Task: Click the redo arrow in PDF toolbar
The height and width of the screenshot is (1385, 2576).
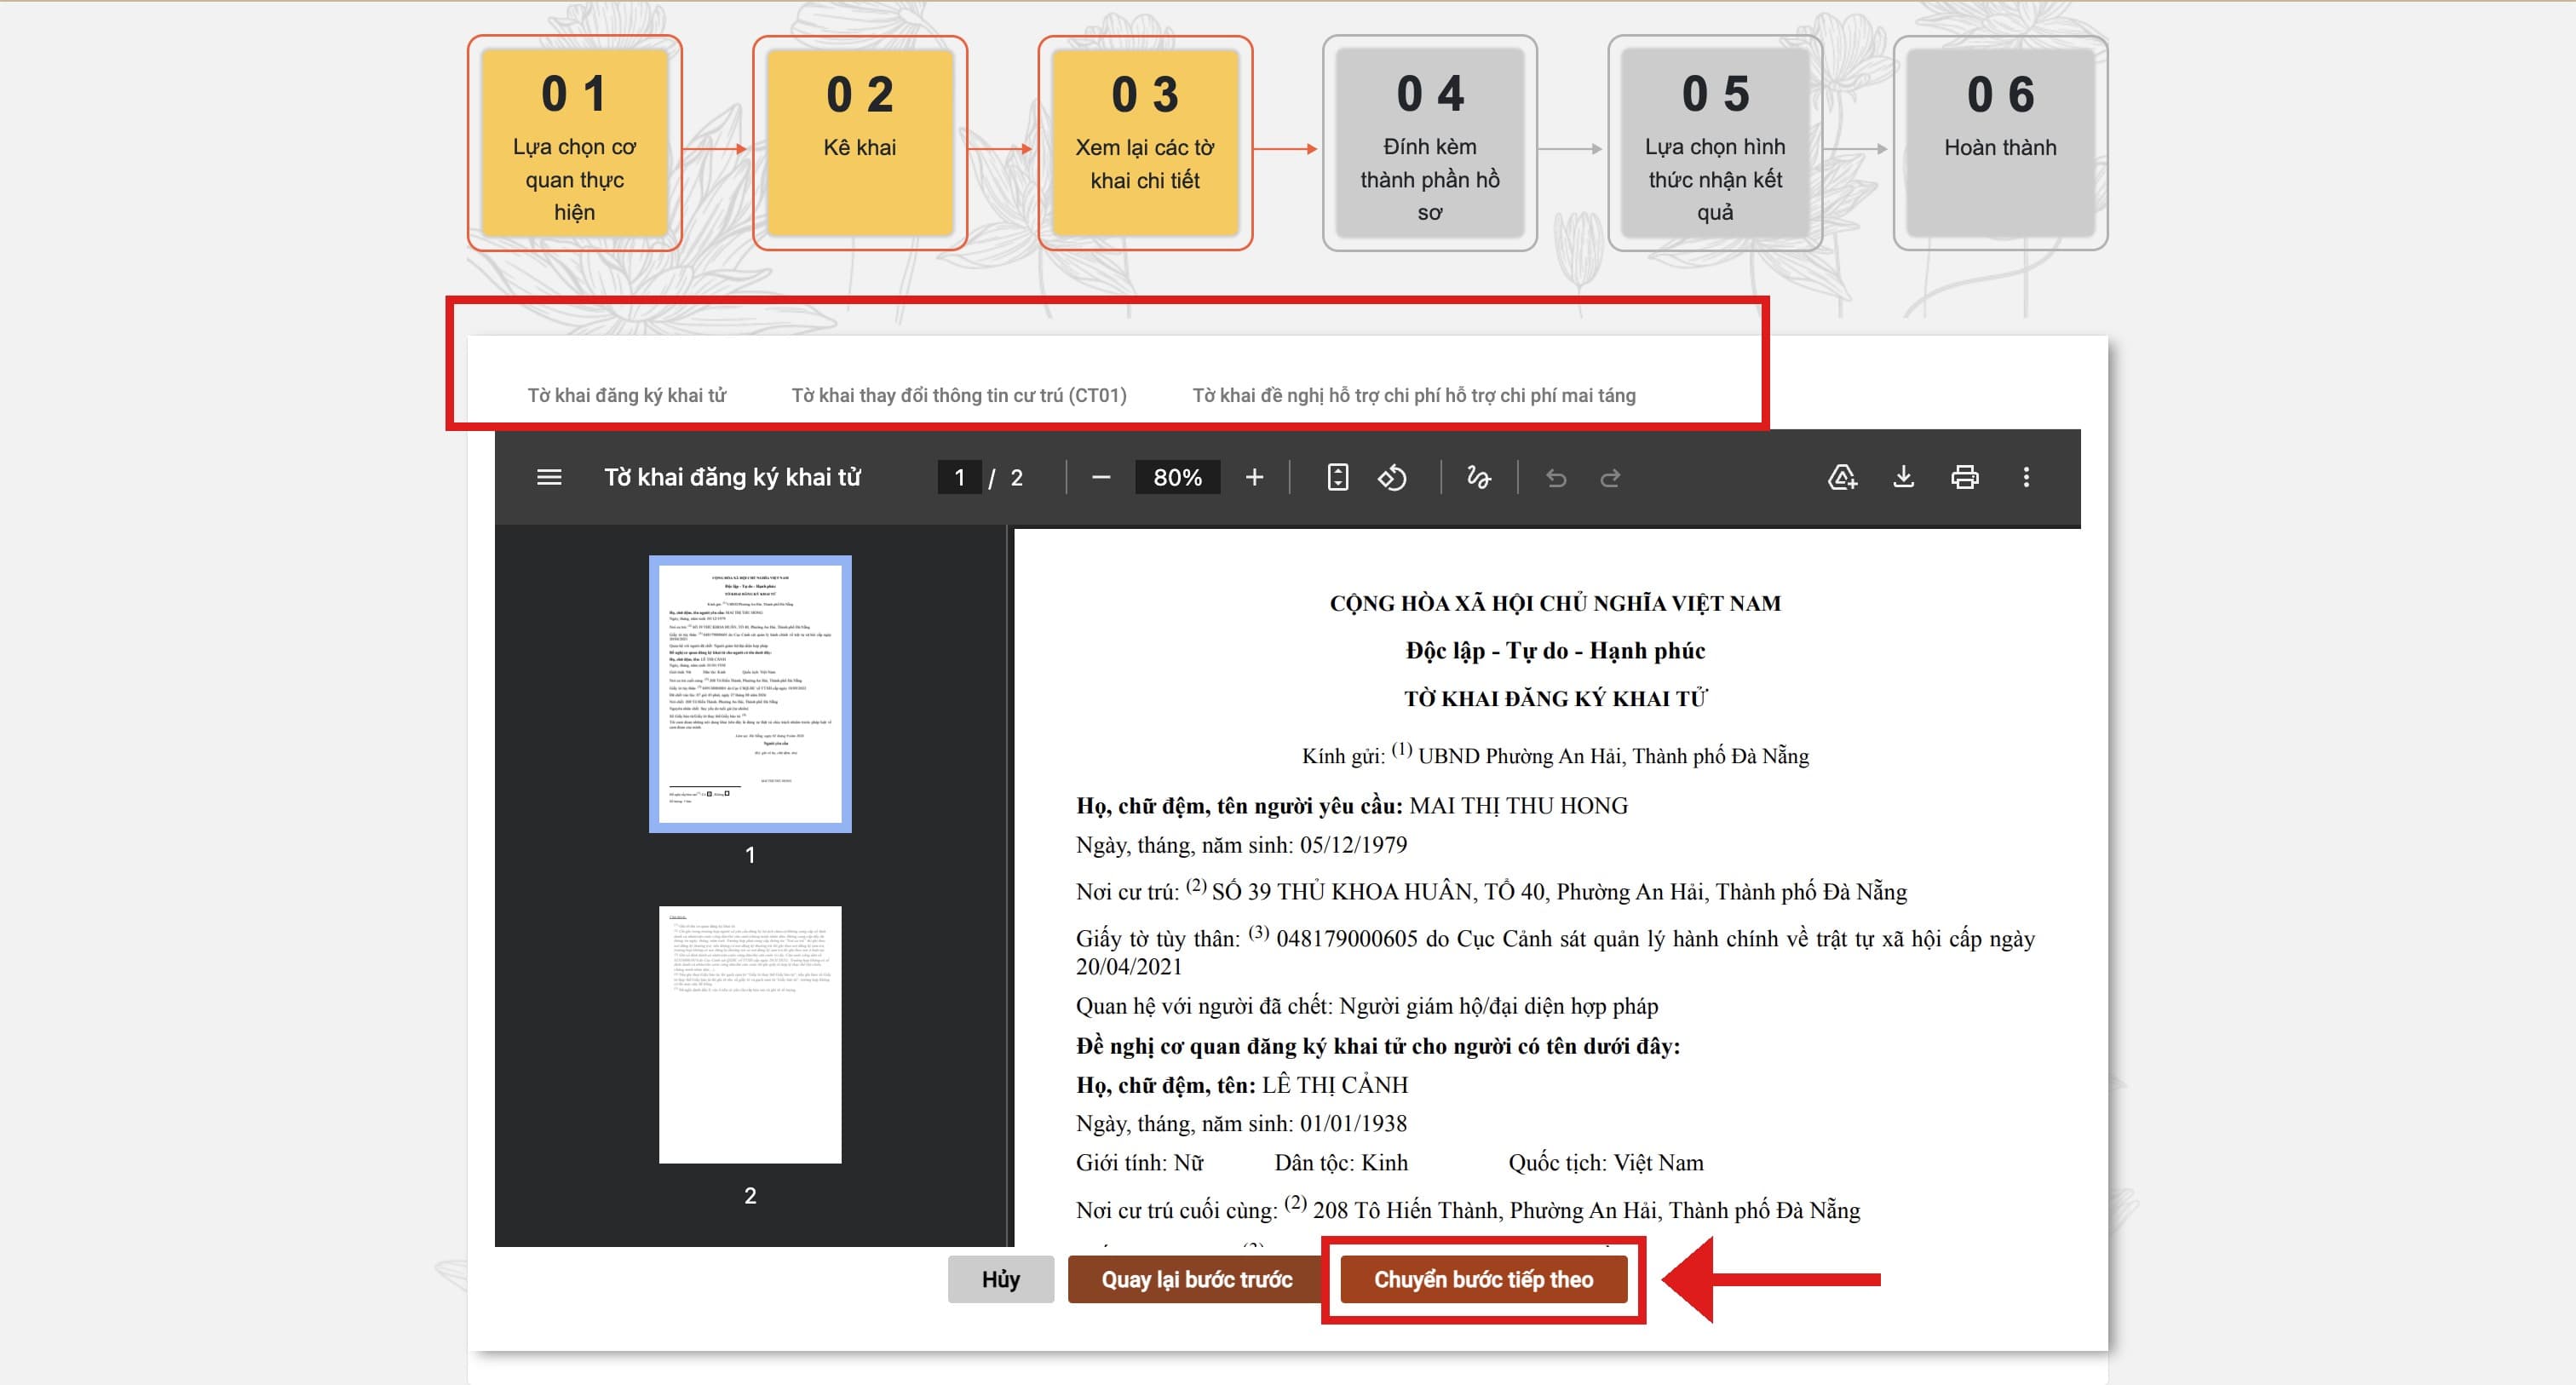Action: (x=1610, y=478)
